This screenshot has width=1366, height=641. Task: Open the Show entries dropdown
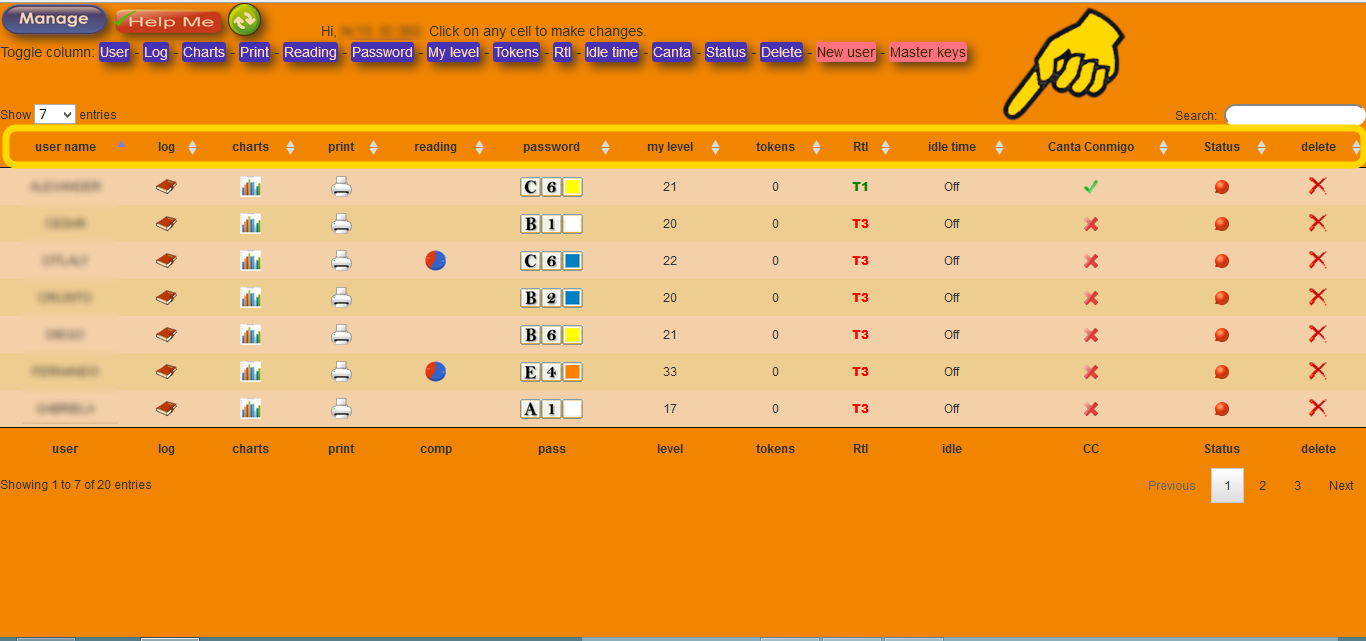click(x=55, y=114)
